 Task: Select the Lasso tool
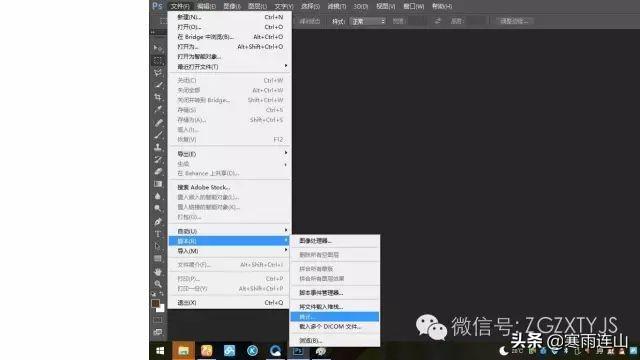pyautogui.click(x=158, y=73)
